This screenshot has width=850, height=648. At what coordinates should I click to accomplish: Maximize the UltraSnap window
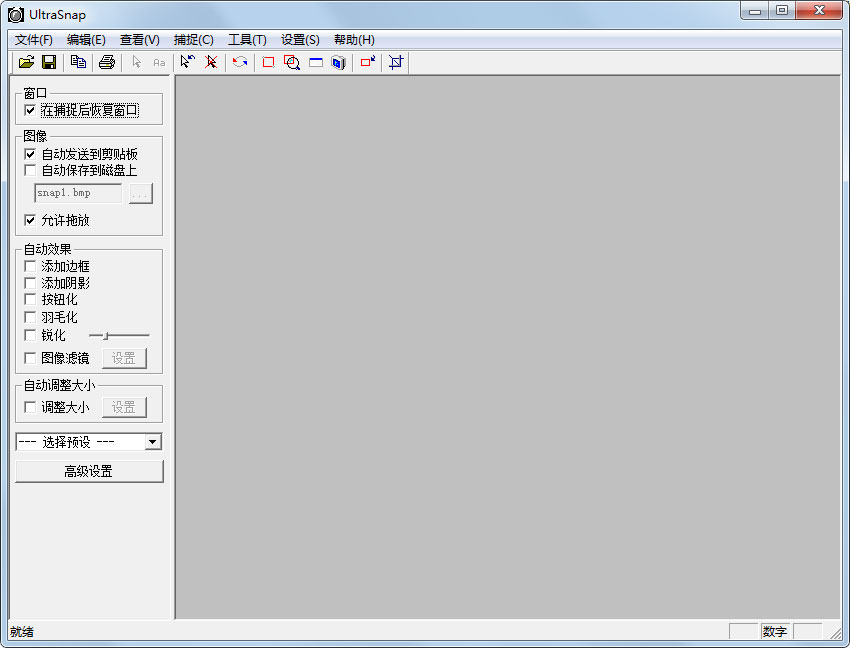782,10
